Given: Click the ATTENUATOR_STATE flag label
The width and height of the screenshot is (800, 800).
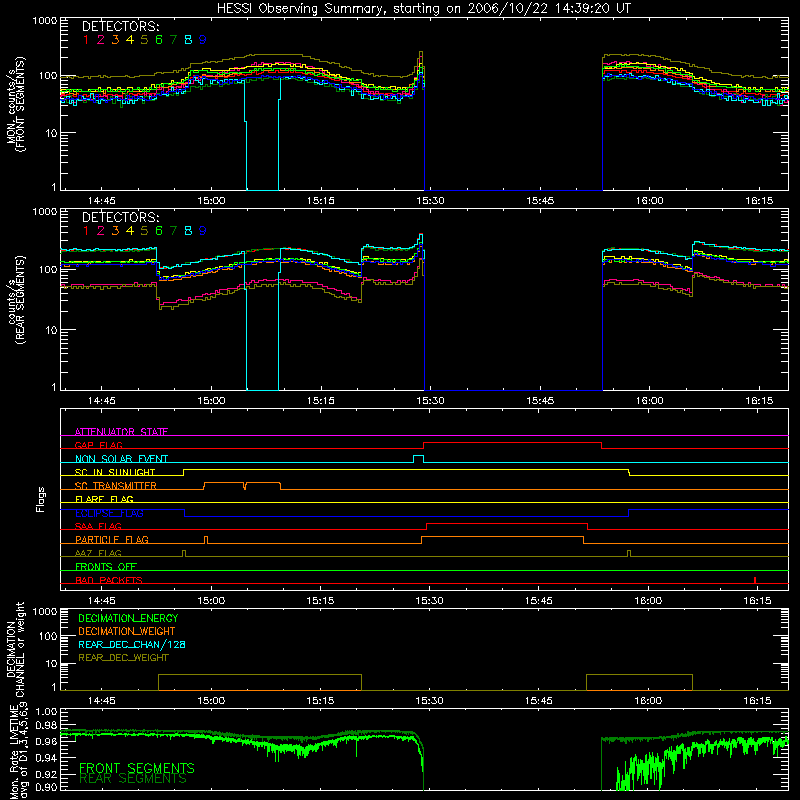Looking at the screenshot, I should [x=121, y=432].
